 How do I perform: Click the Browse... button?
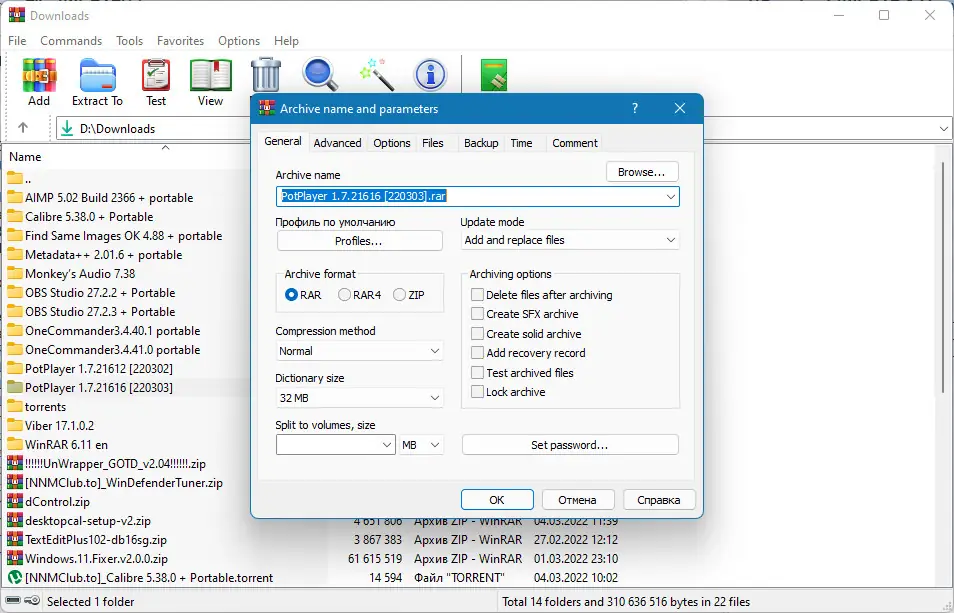[642, 172]
